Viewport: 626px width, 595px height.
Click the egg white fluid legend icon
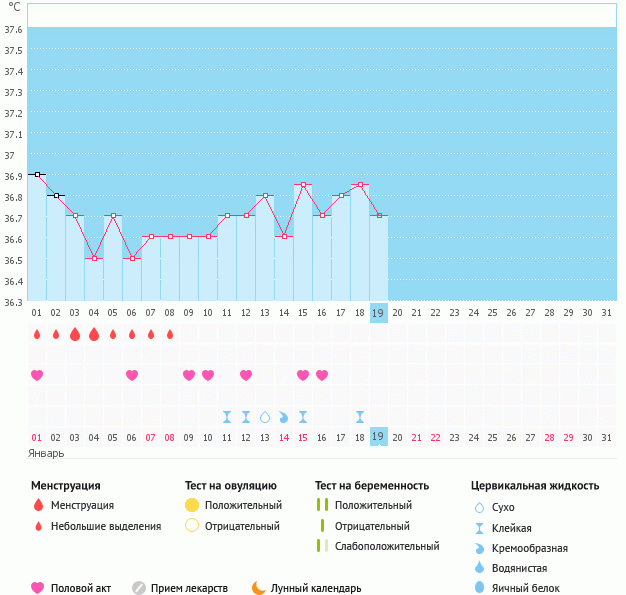coord(481,588)
